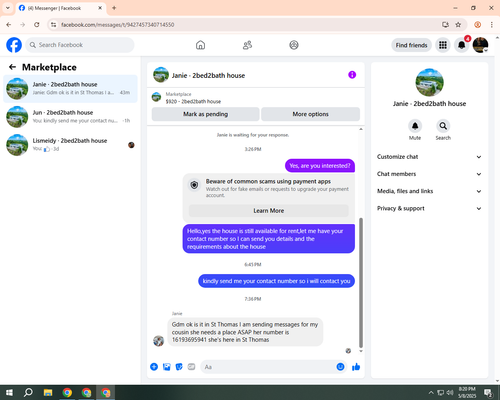Click the chat messages vertical scrollbar
This screenshot has width=500, height=400.
tap(361, 283)
